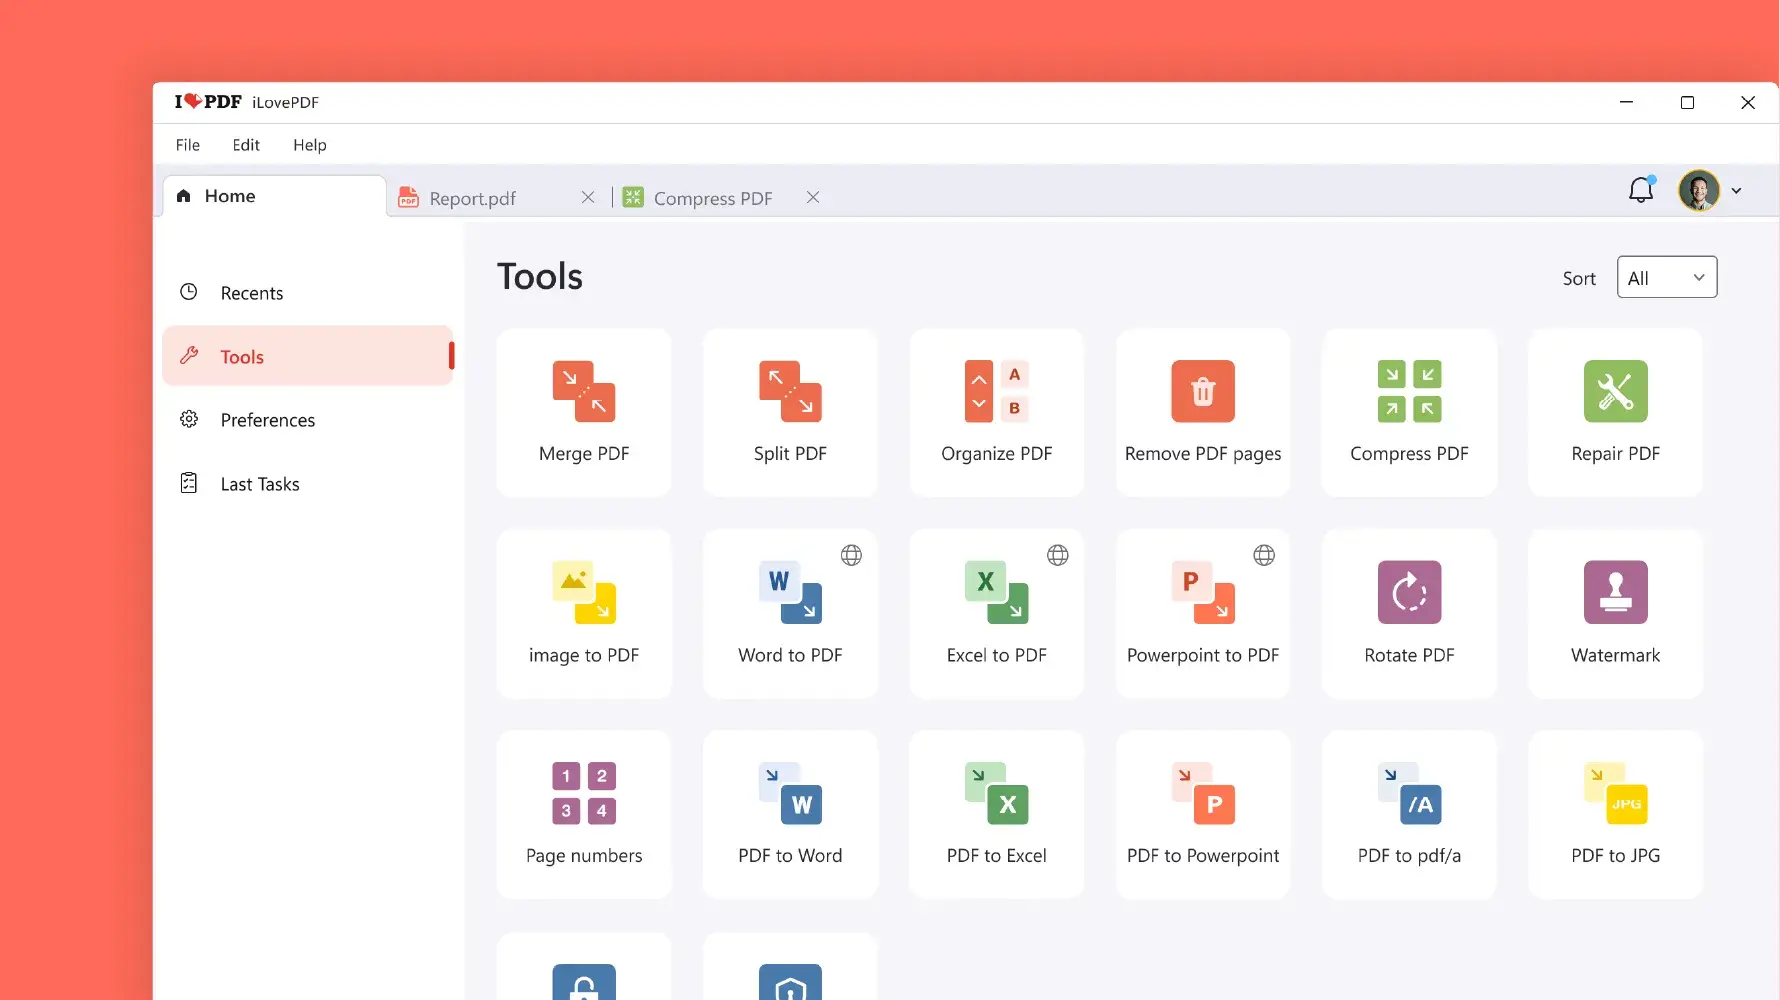Select the Merge PDF tool

(x=584, y=412)
